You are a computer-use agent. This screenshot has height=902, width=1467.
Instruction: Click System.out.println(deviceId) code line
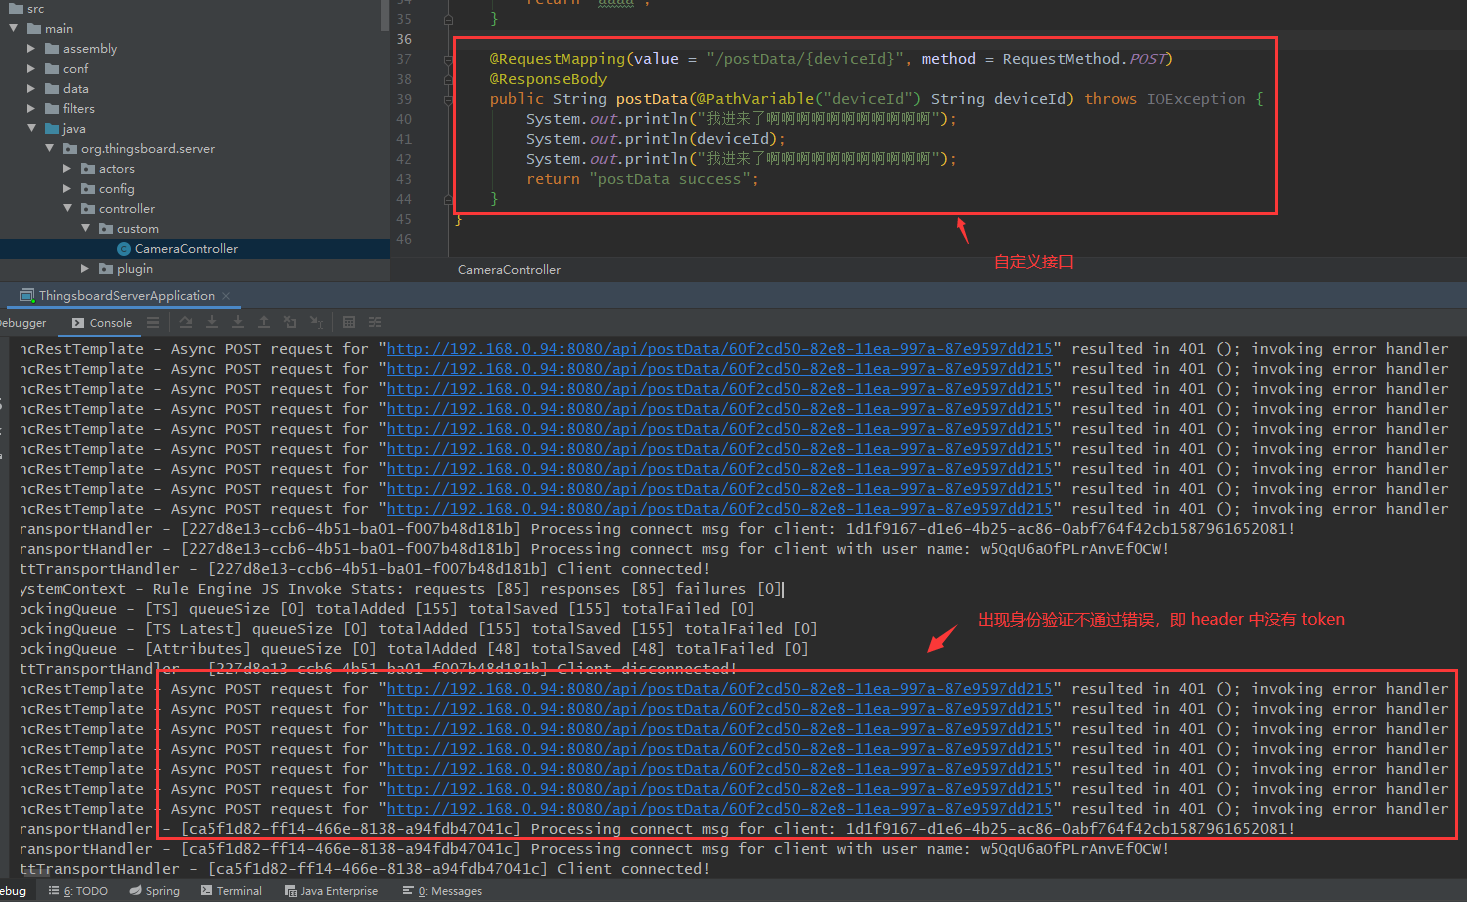[656, 139]
